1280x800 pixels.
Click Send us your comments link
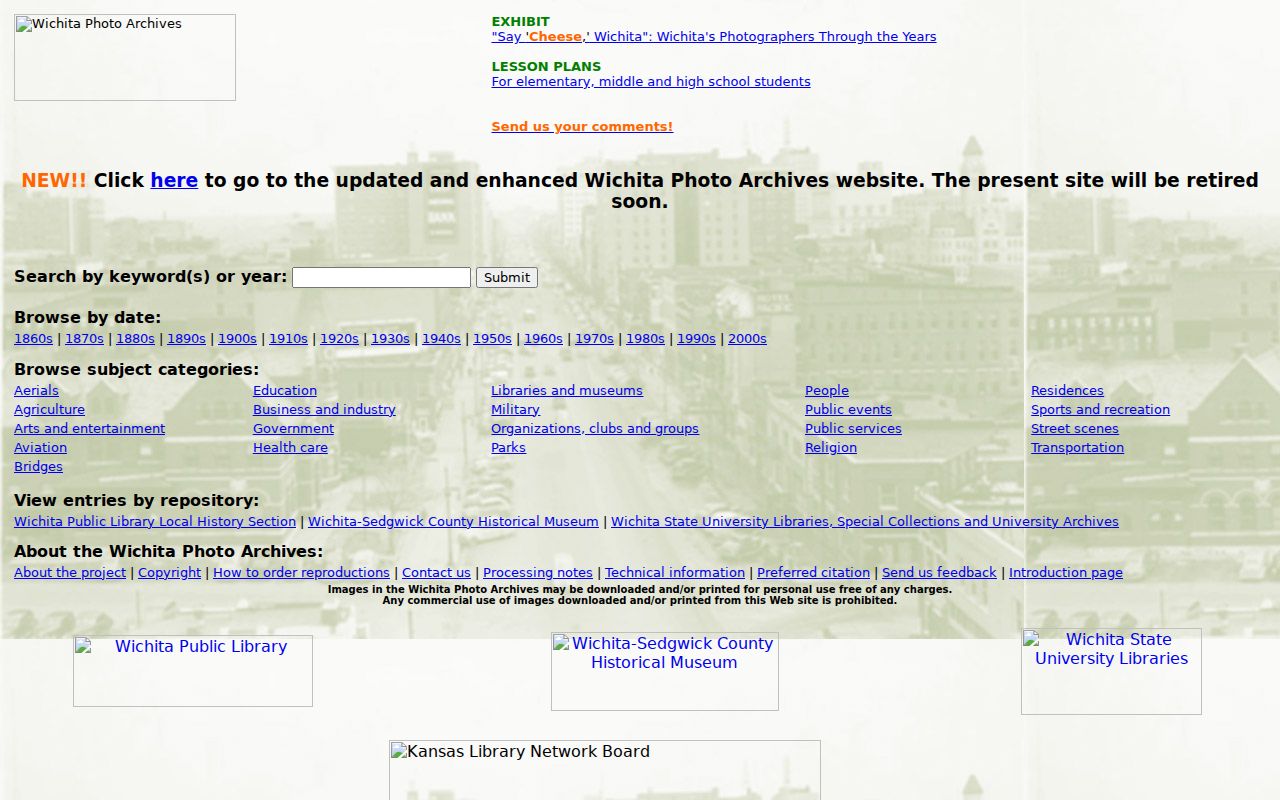pyautogui.click(x=582, y=127)
